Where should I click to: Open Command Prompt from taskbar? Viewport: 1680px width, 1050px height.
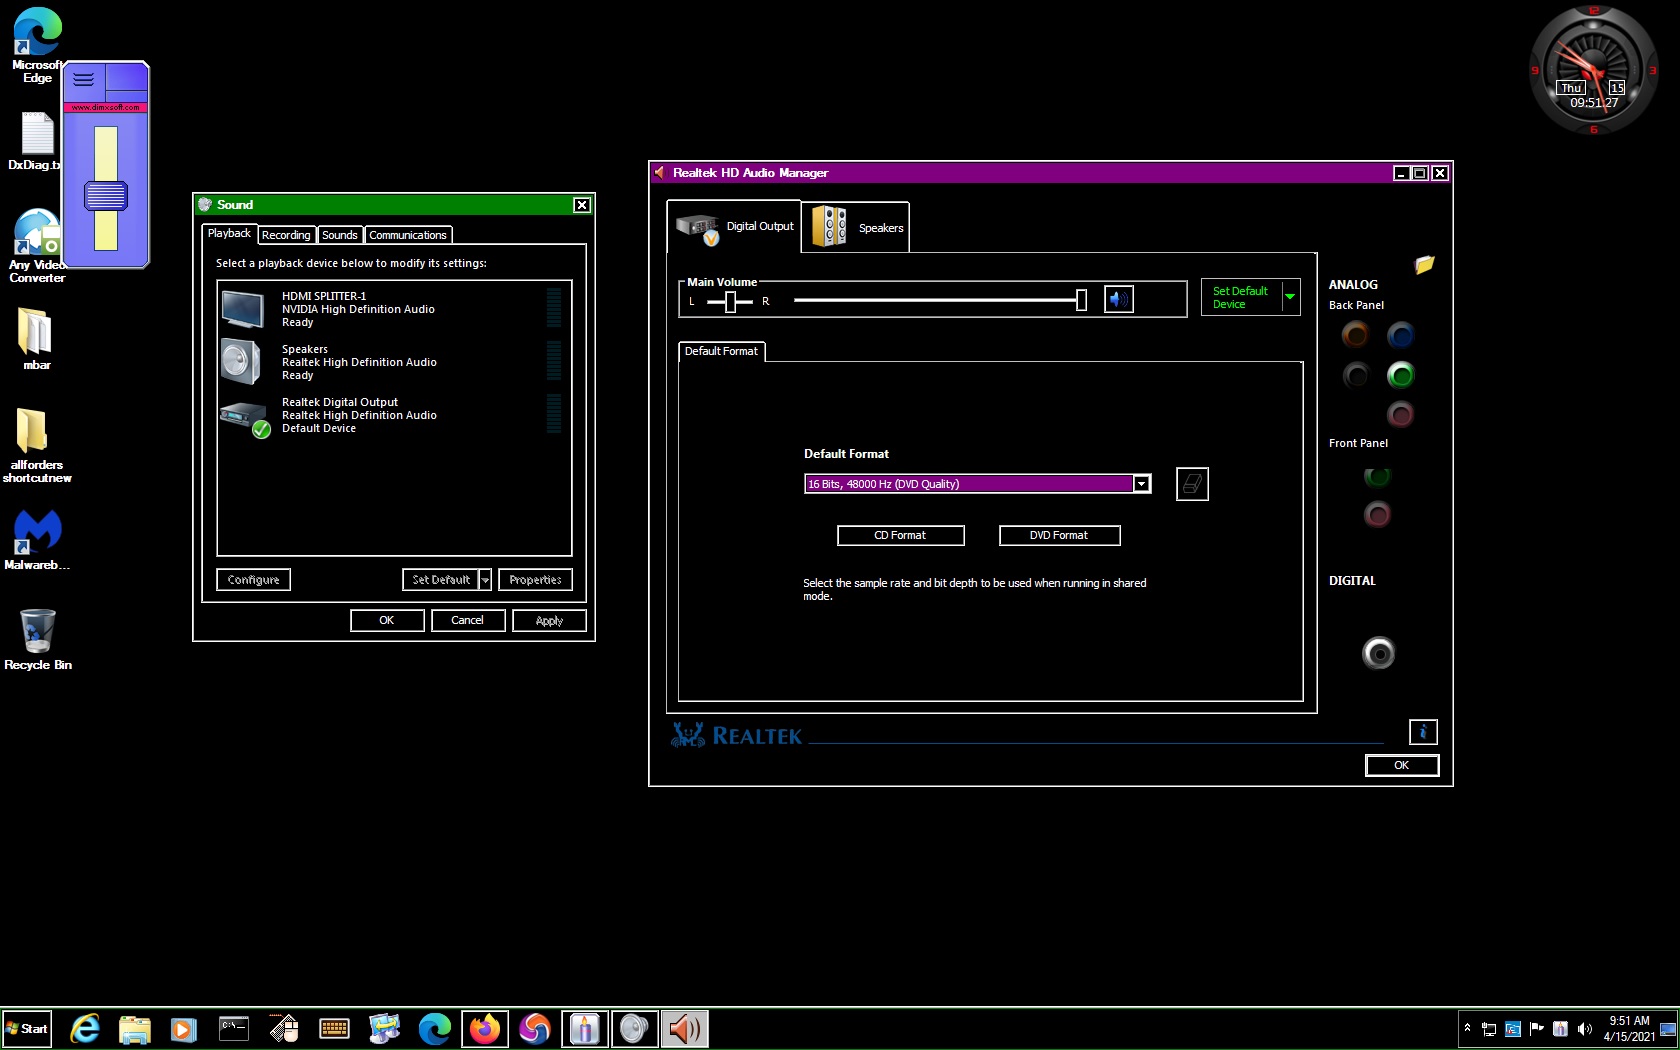click(x=233, y=1029)
